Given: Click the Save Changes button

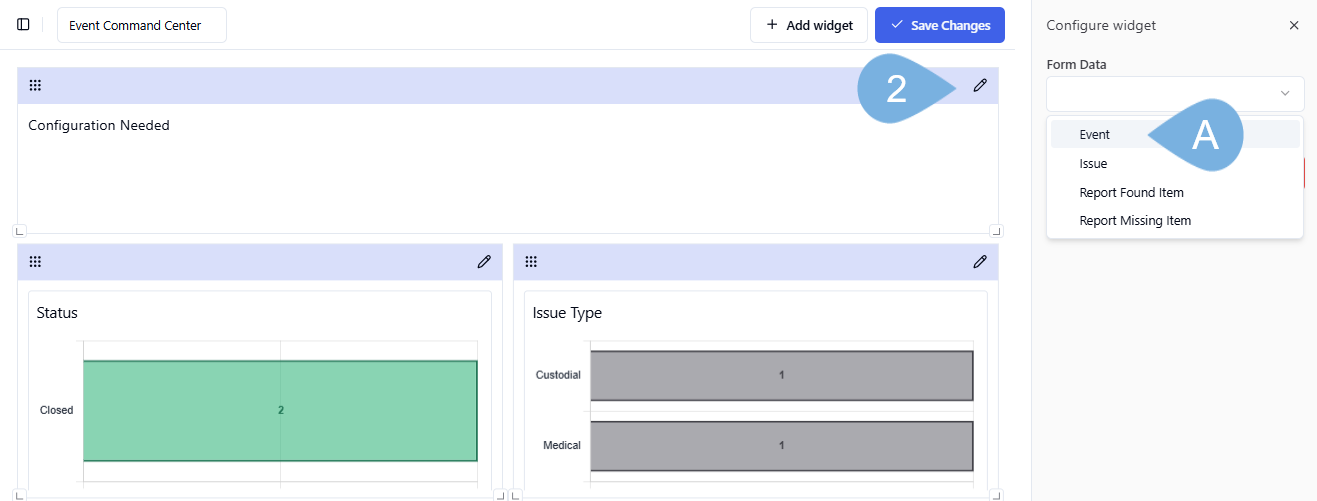Looking at the screenshot, I should coord(939,25).
